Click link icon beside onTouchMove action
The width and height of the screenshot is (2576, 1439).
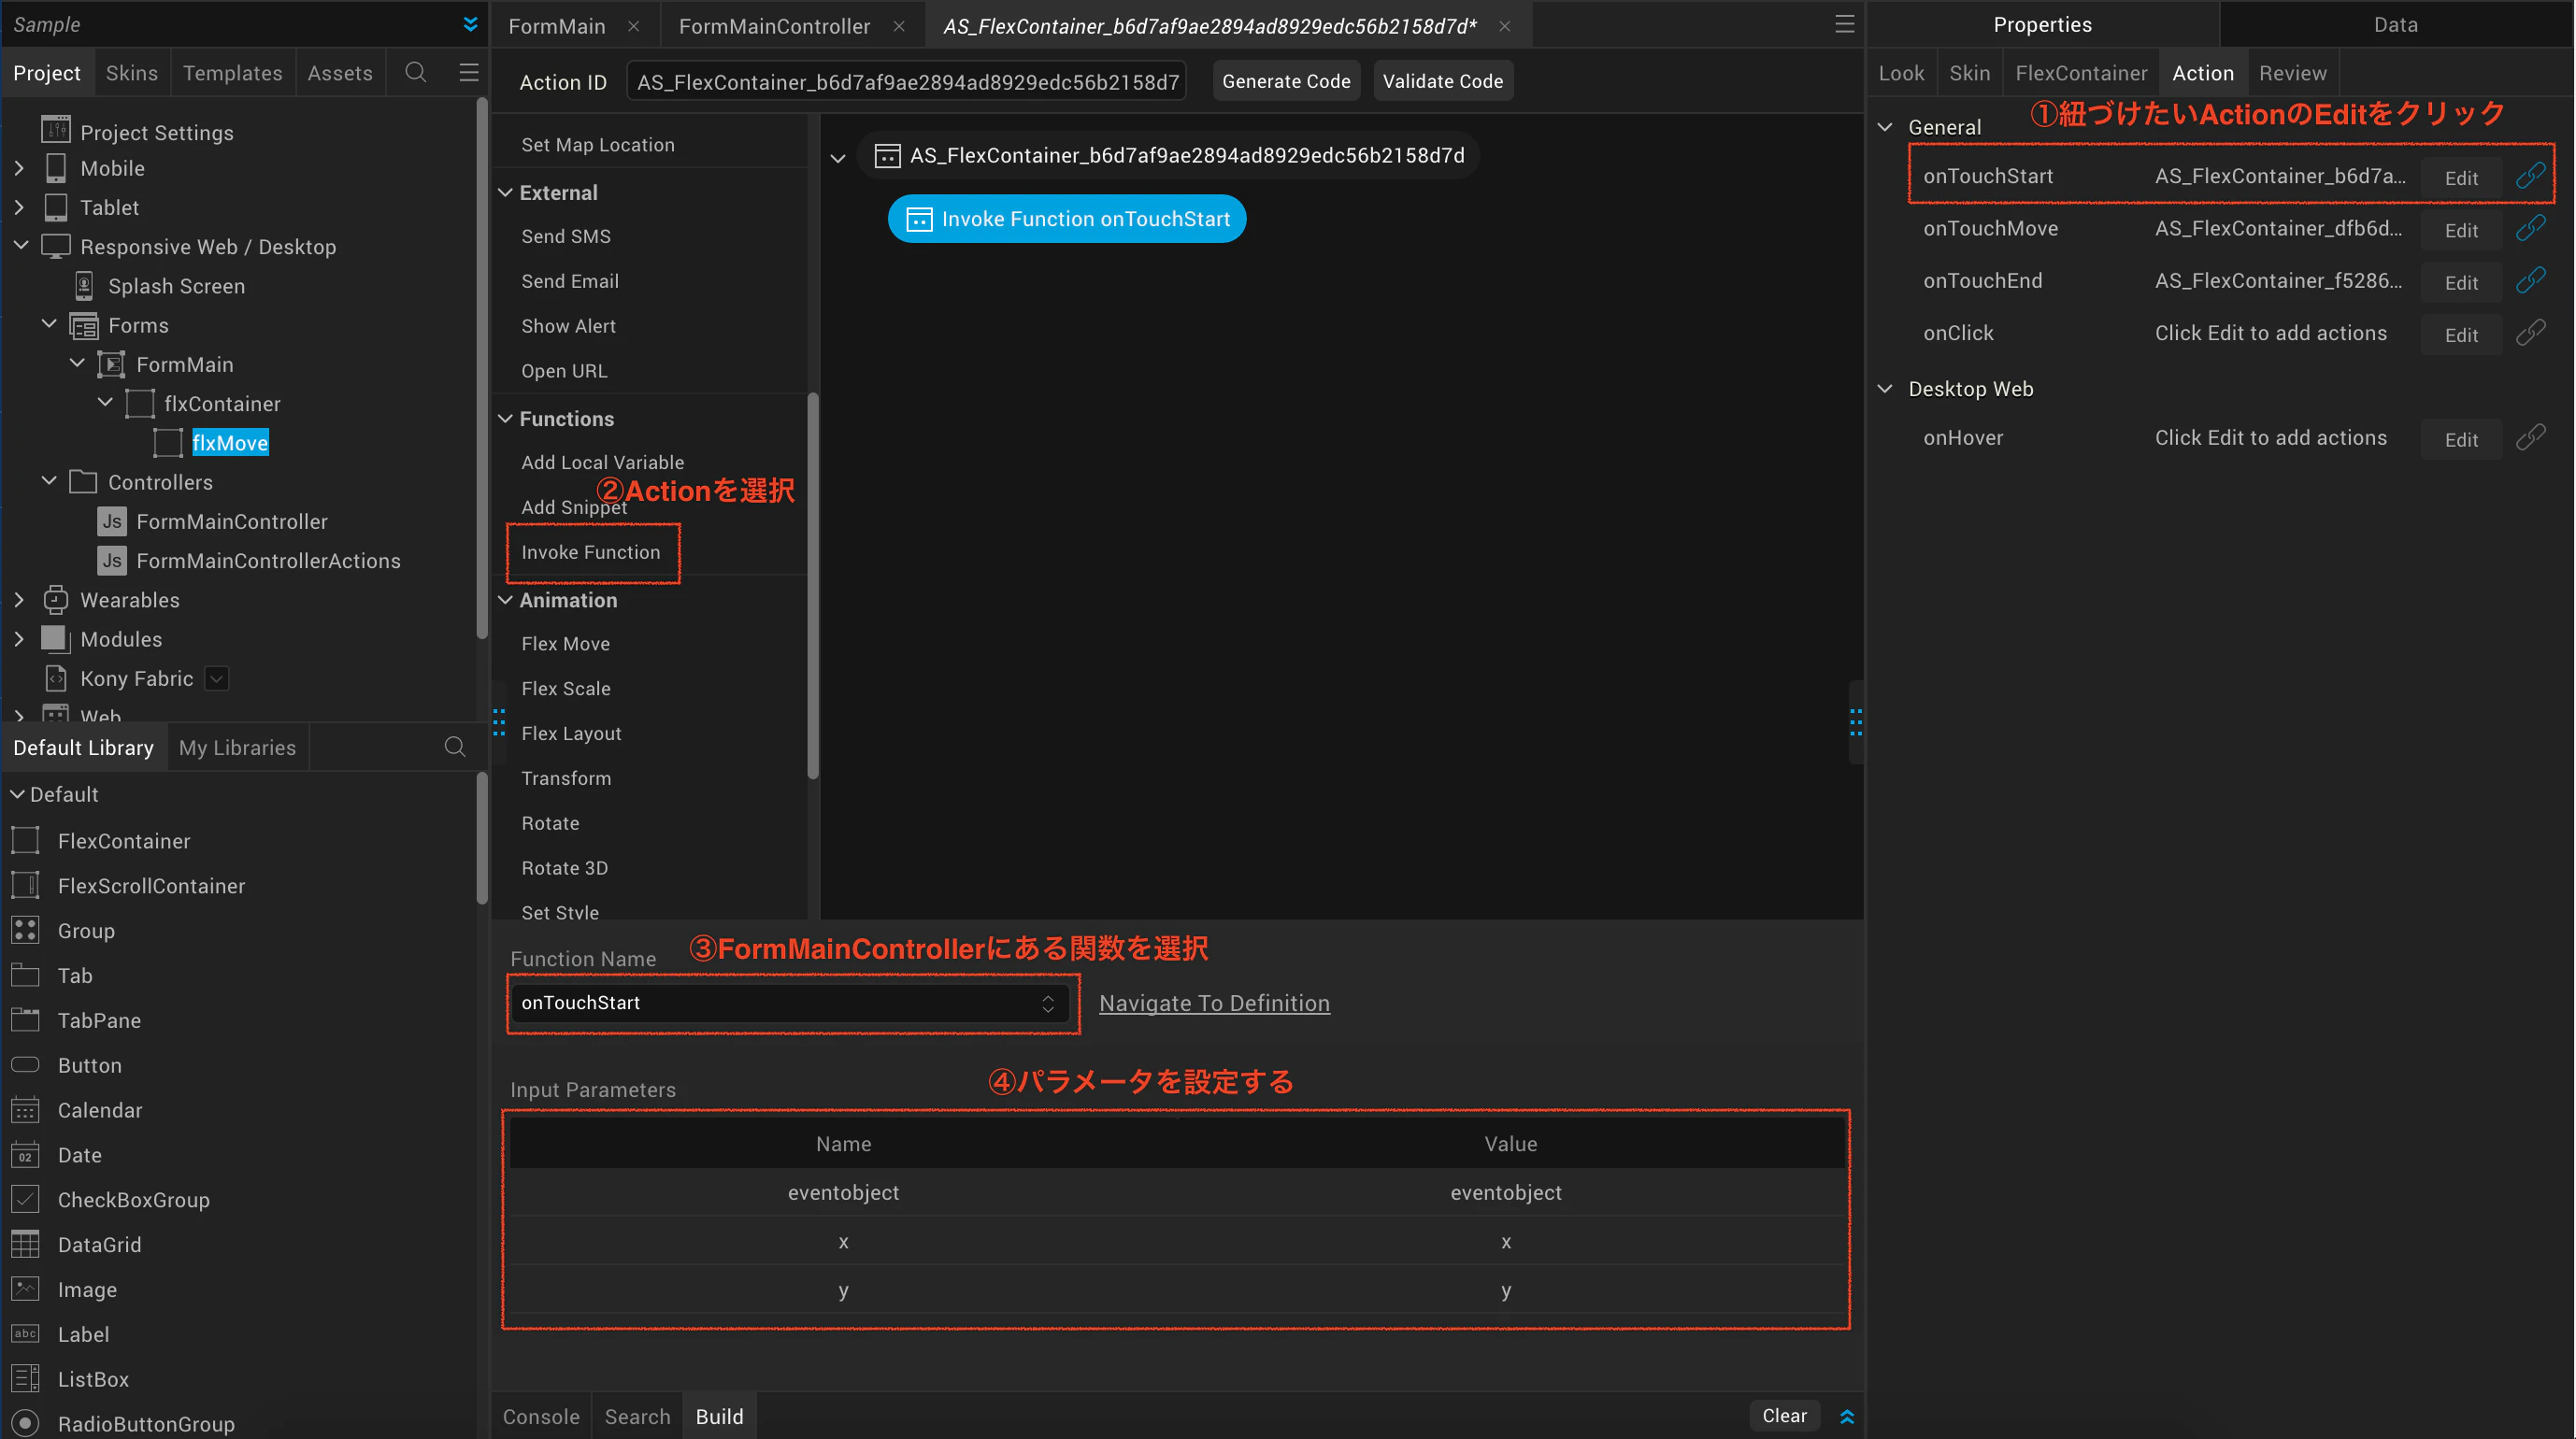coord(2530,228)
